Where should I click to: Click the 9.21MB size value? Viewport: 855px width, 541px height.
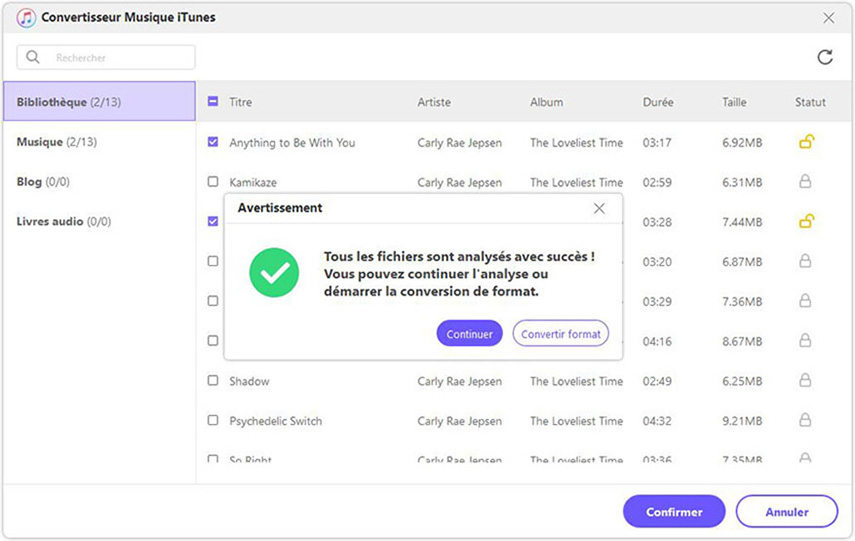click(742, 421)
